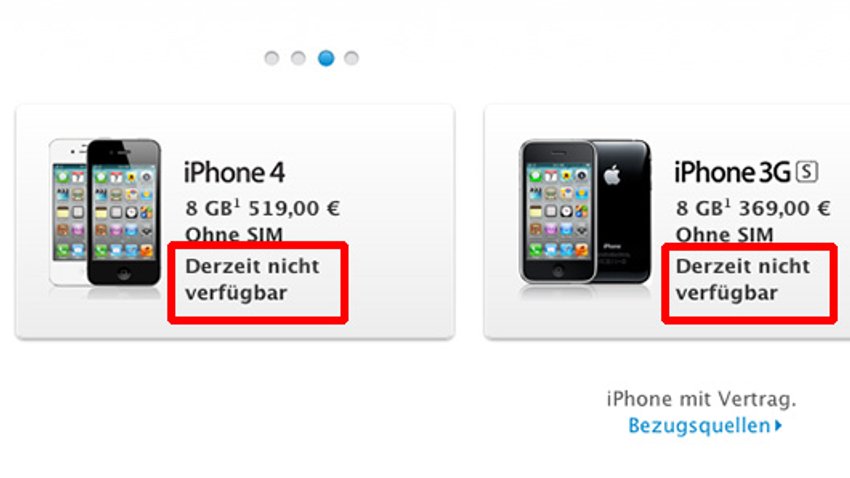Click the front-facing iPhone 3GS screen

558,211
